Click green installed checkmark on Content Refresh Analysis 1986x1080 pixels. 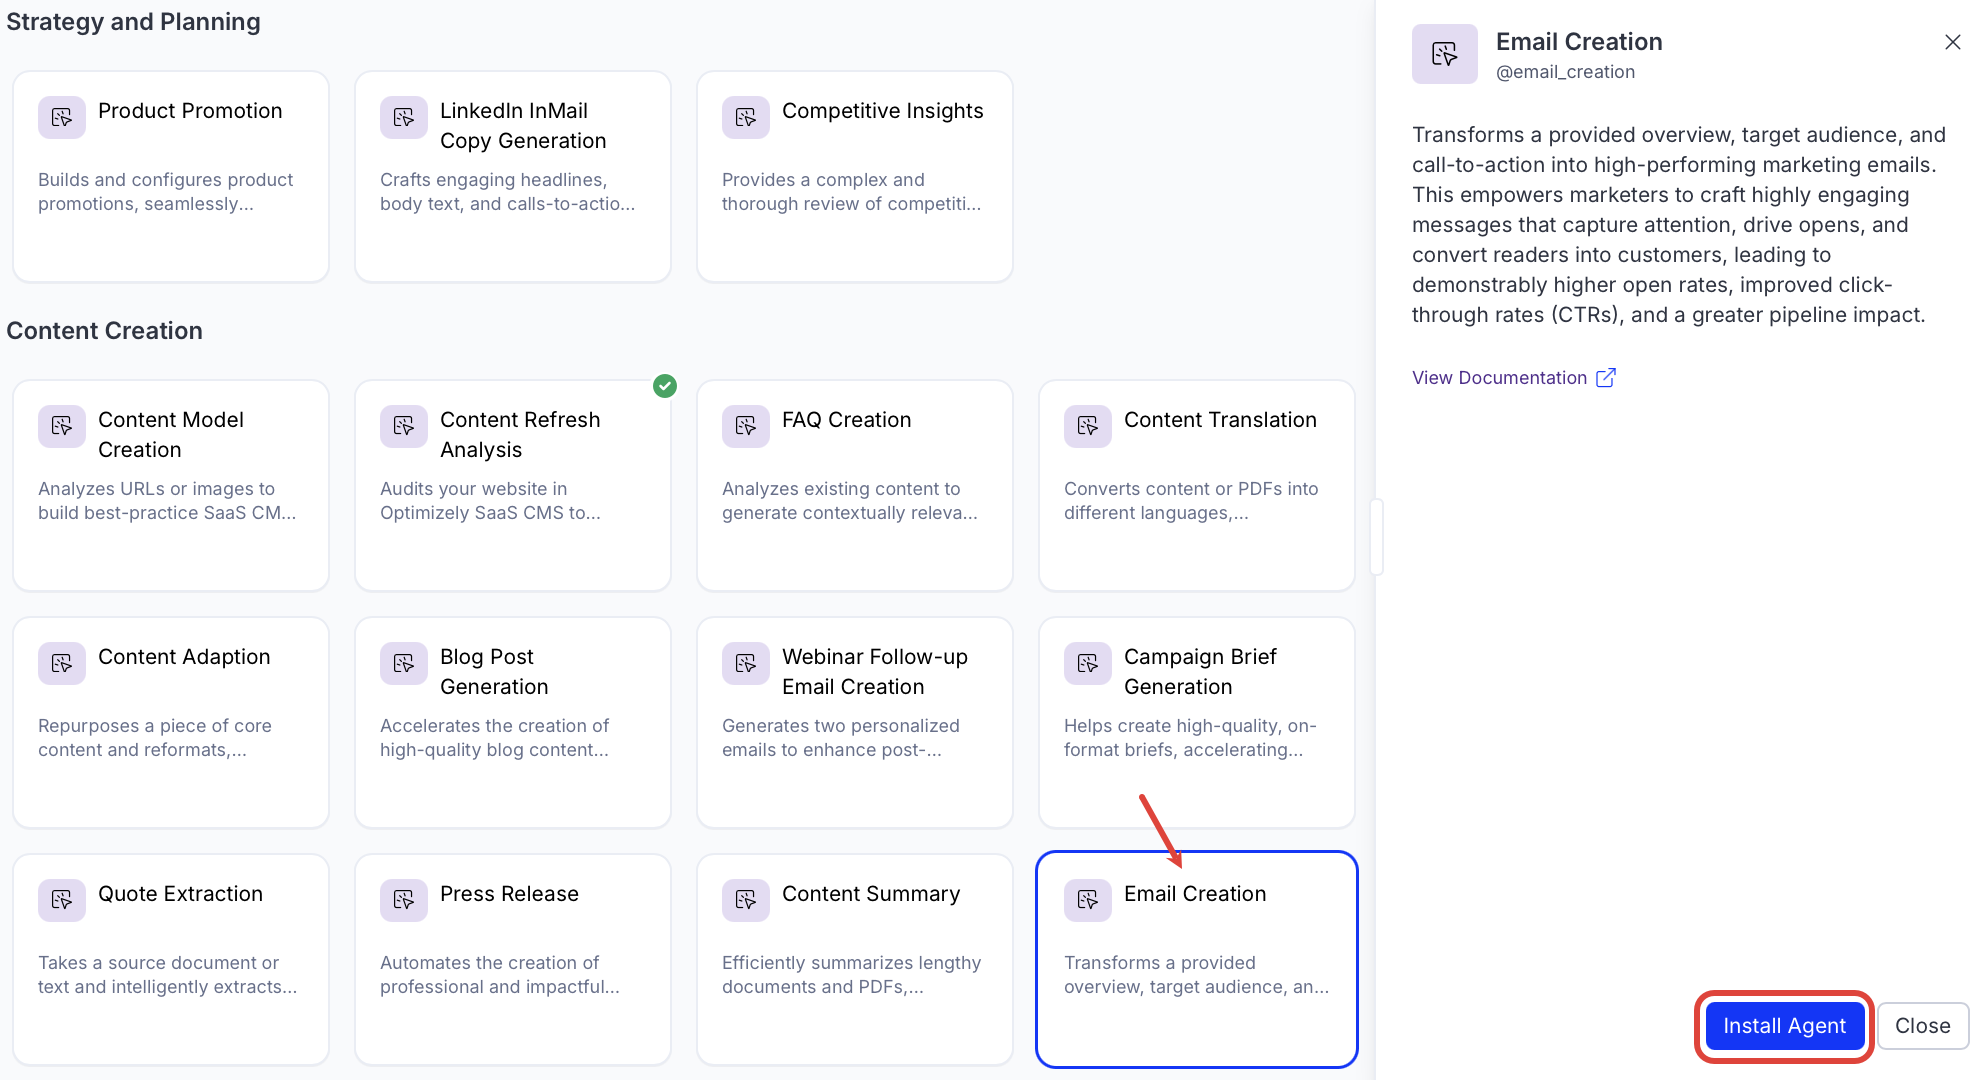[x=665, y=386]
